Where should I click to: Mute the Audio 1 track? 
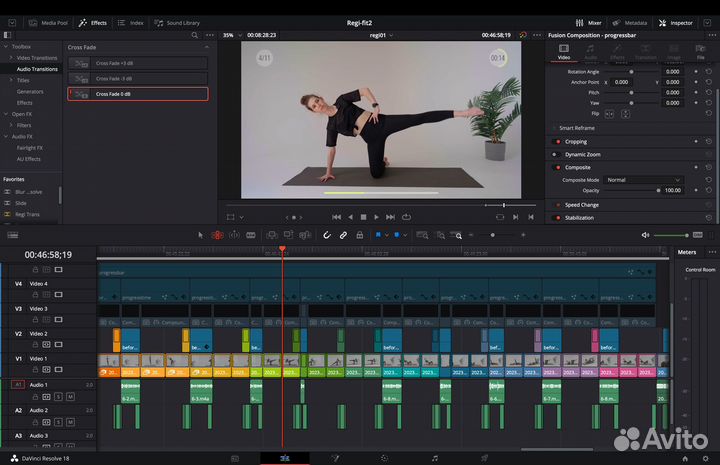tap(70, 396)
